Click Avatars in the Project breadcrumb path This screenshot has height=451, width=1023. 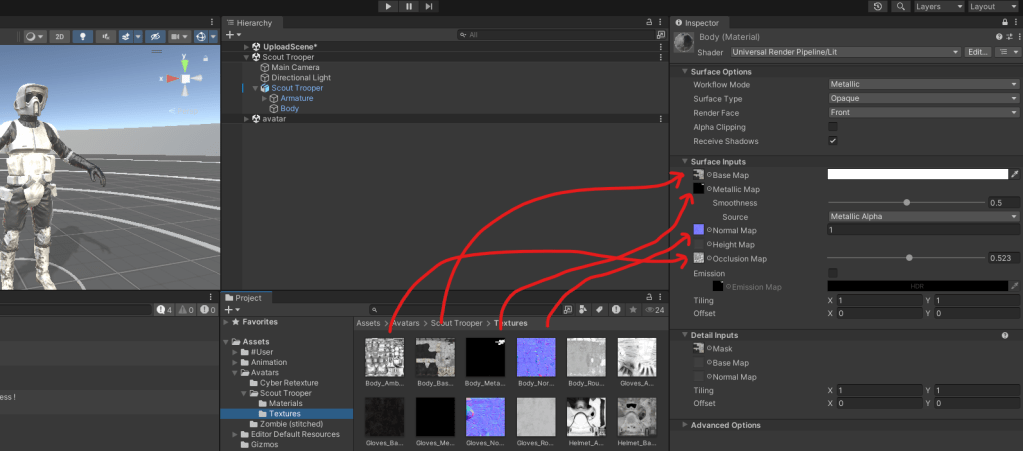point(404,323)
